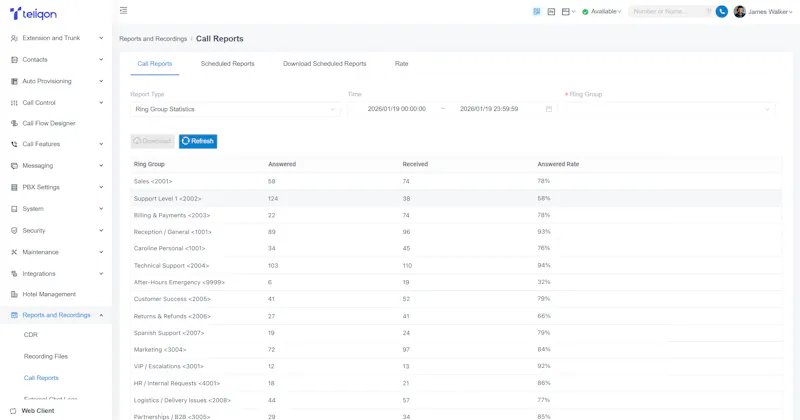Click the System sidebar icon
This screenshot has height=420, width=800.
coord(14,209)
